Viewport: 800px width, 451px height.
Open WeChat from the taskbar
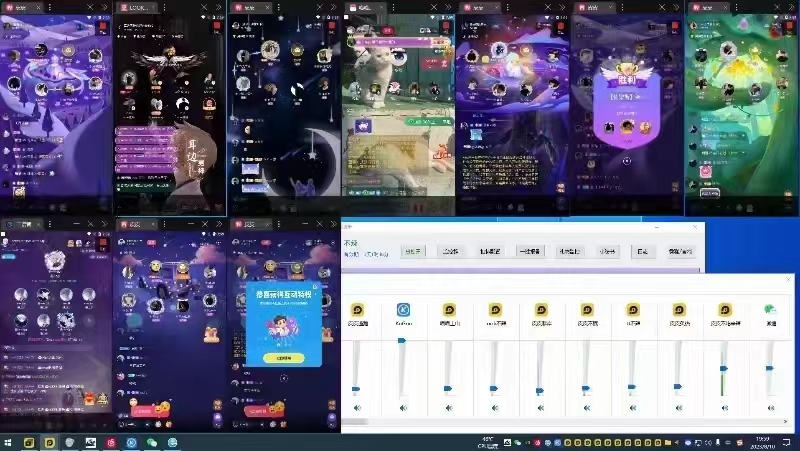pyautogui.click(x=152, y=442)
